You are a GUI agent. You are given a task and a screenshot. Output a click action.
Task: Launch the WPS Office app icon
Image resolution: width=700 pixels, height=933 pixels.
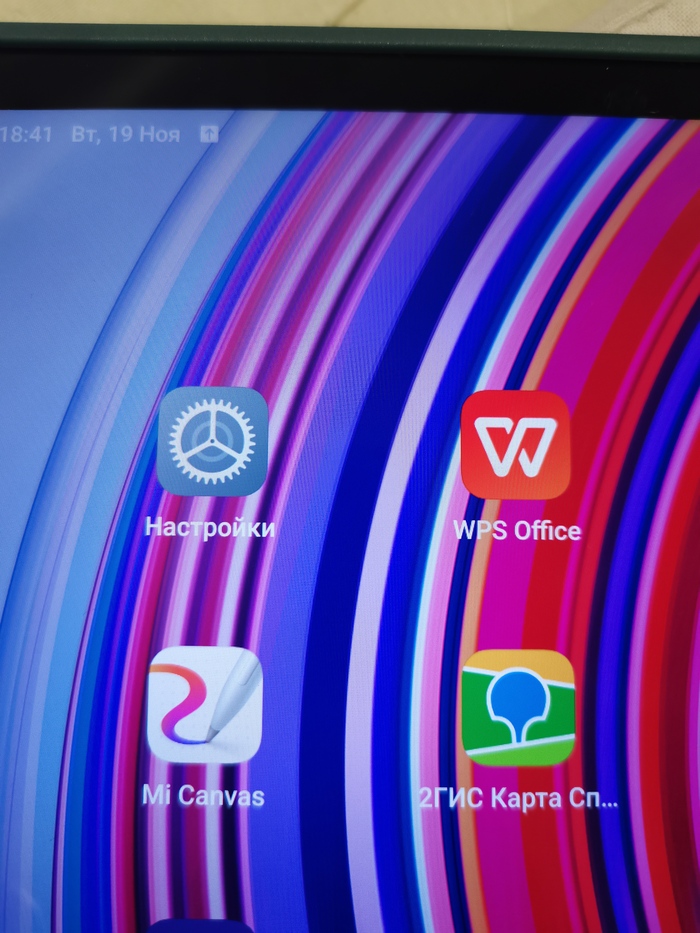[x=515, y=444]
